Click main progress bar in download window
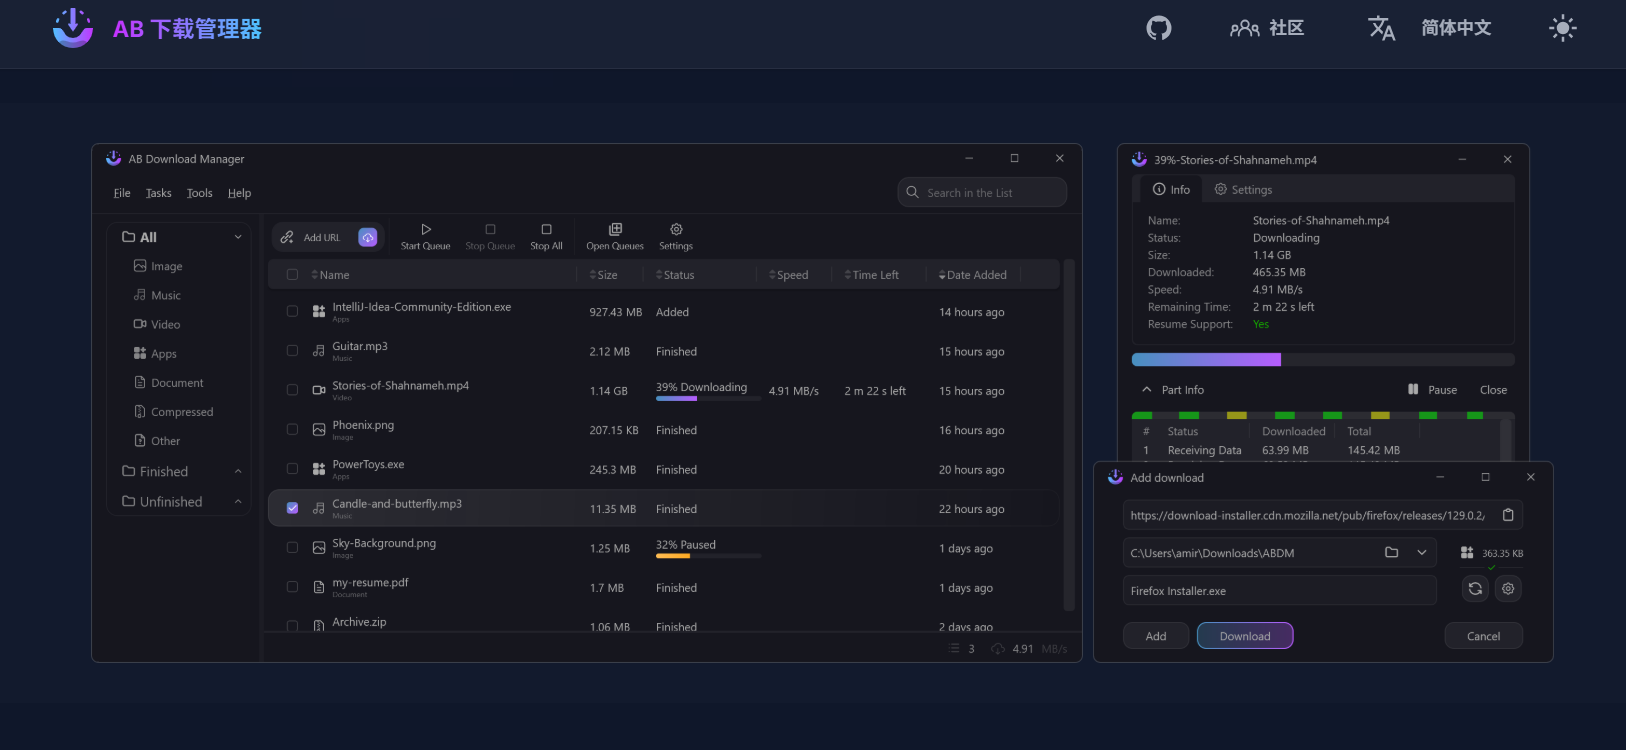This screenshot has width=1626, height=750. (1323, 360)
